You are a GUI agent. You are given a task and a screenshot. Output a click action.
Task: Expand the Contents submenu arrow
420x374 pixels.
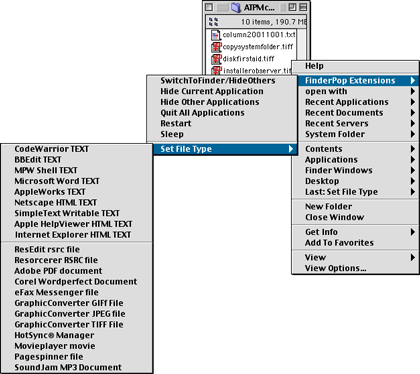point(413,149)
